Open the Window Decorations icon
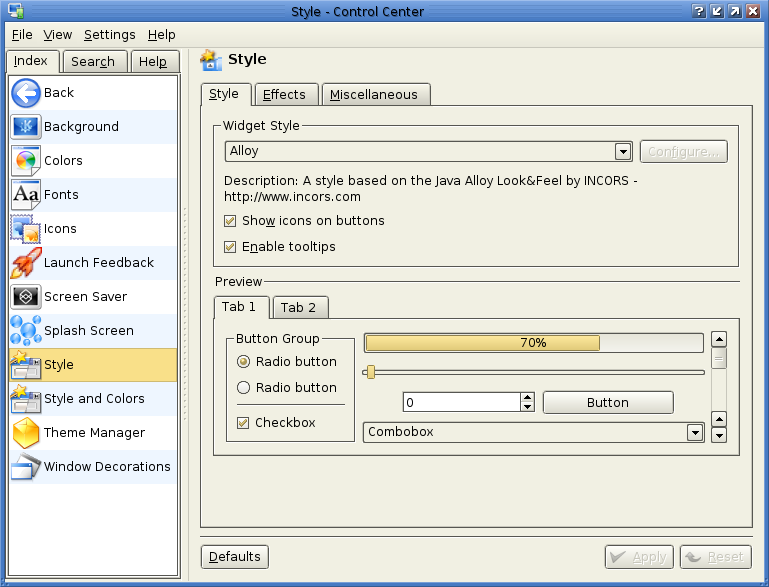 tap(26, 466)
